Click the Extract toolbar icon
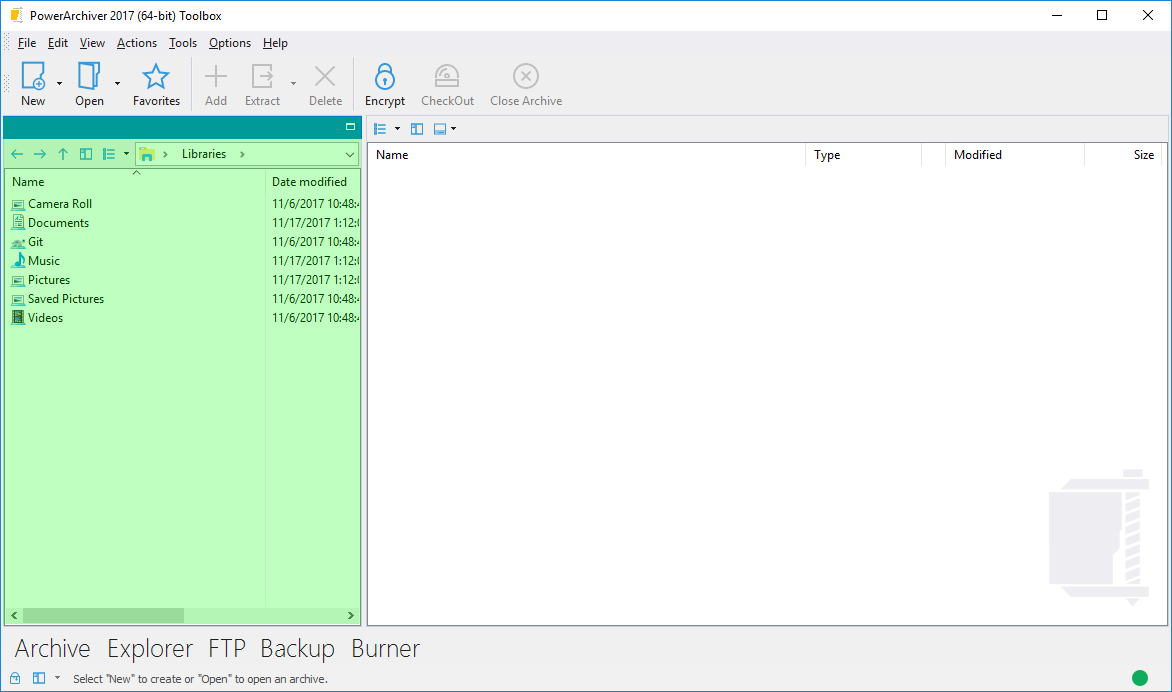The image size is (1172, 692). [262, 76]
